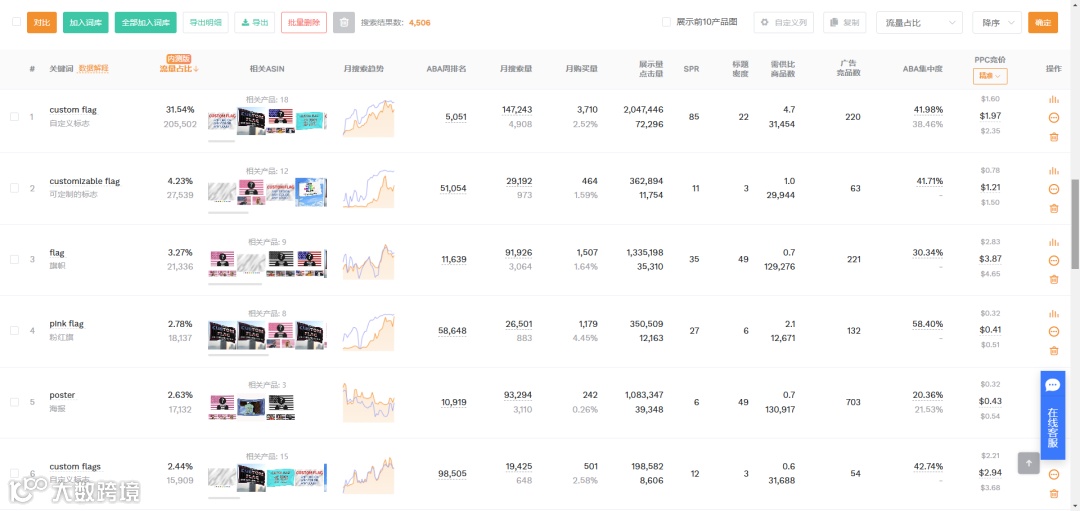Viewport: 1080px width, 511px height.
Task: Click the page vertical scrollbar thumb
Action: pyautogui.click(x=1075, y=224)
